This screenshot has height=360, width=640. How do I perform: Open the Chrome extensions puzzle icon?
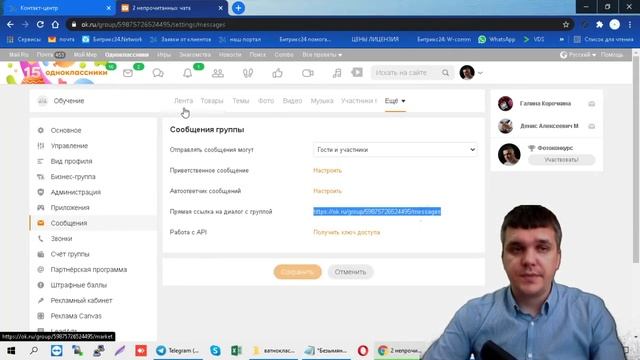click(x=599, y=24)
